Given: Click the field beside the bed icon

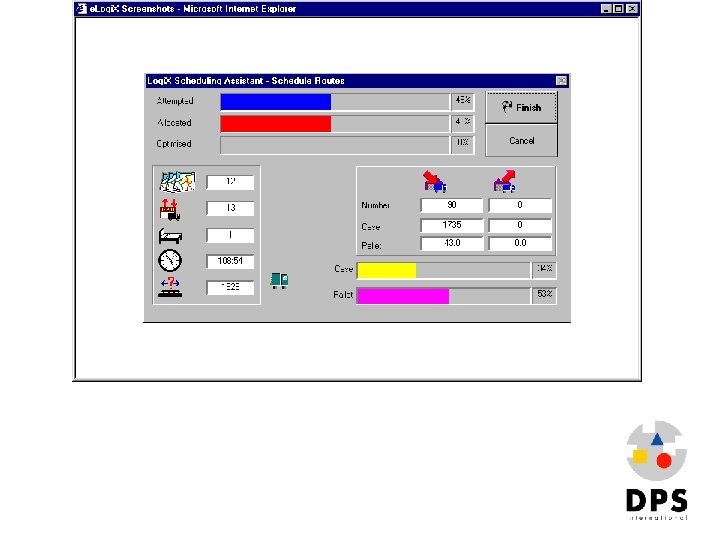Looking at the screenshot, I should click(230, 235).
